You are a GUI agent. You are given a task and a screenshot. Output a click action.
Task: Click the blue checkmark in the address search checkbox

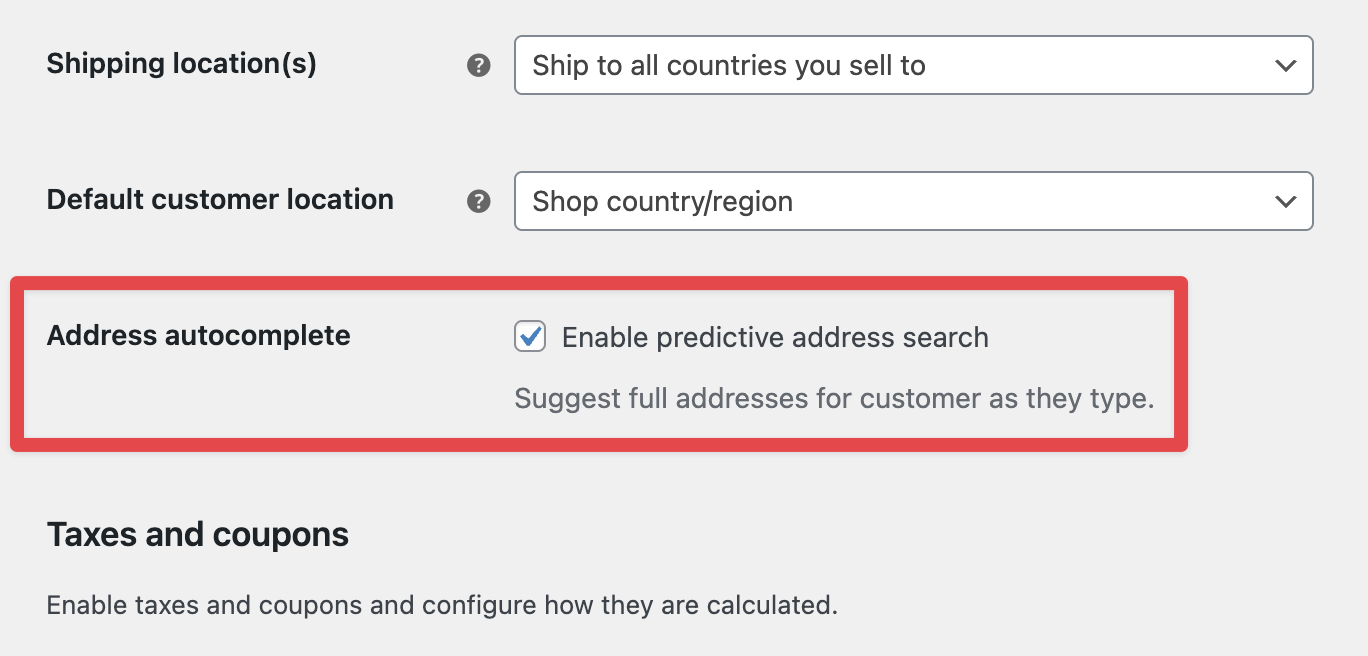(x=531, y=336)
